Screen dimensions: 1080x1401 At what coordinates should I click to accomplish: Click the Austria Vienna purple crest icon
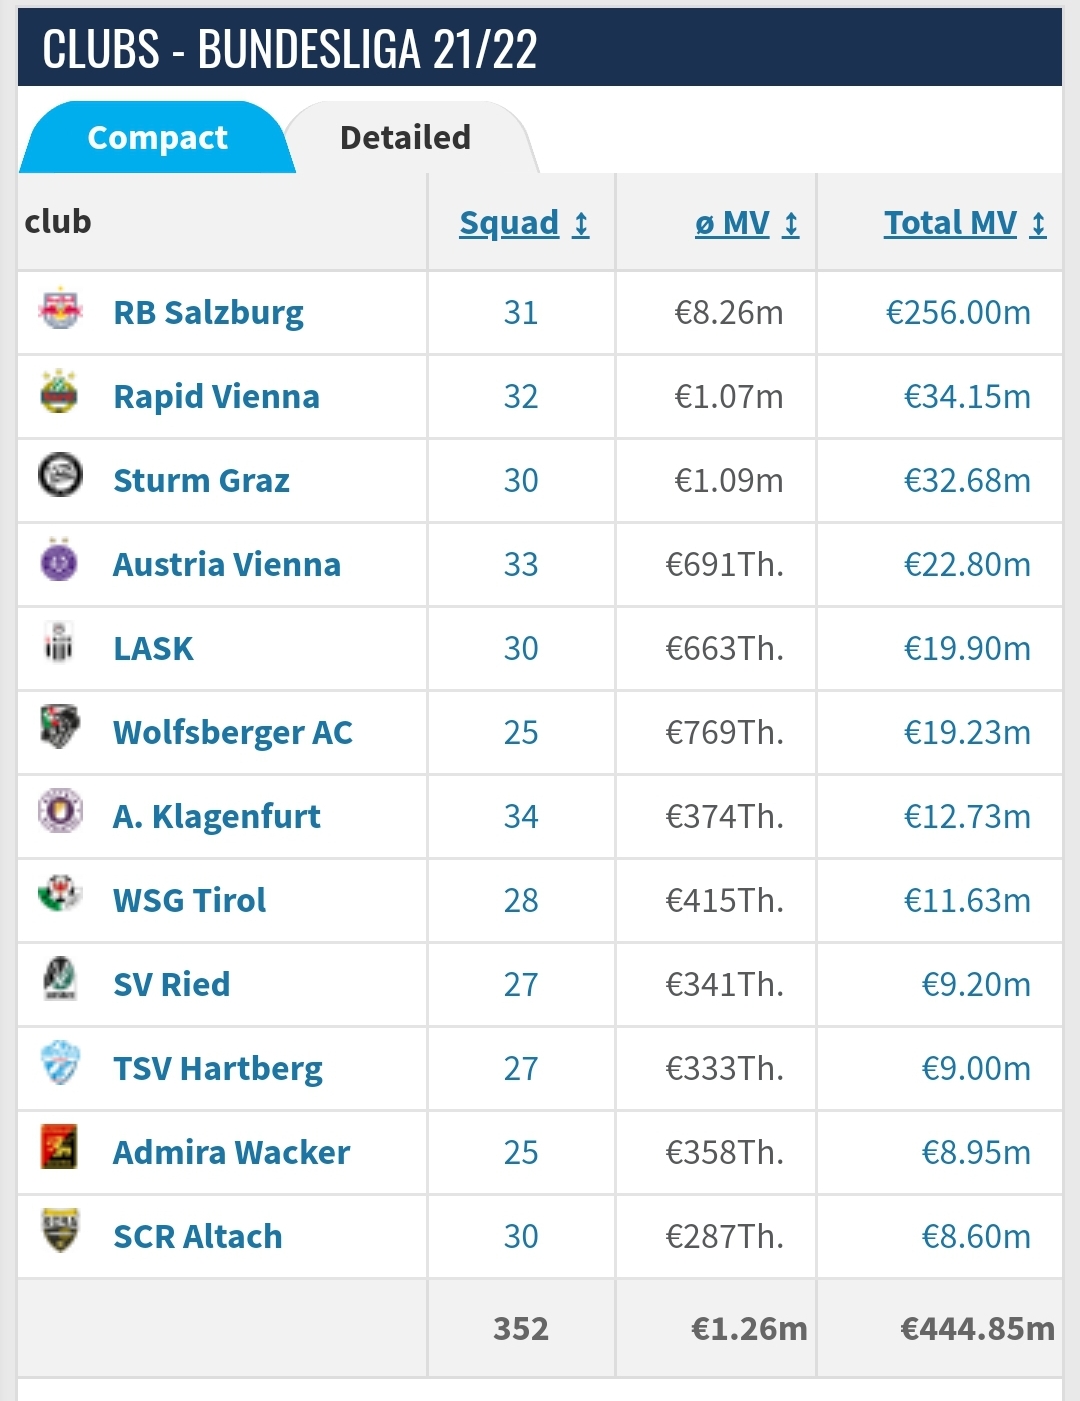[60, 560]
